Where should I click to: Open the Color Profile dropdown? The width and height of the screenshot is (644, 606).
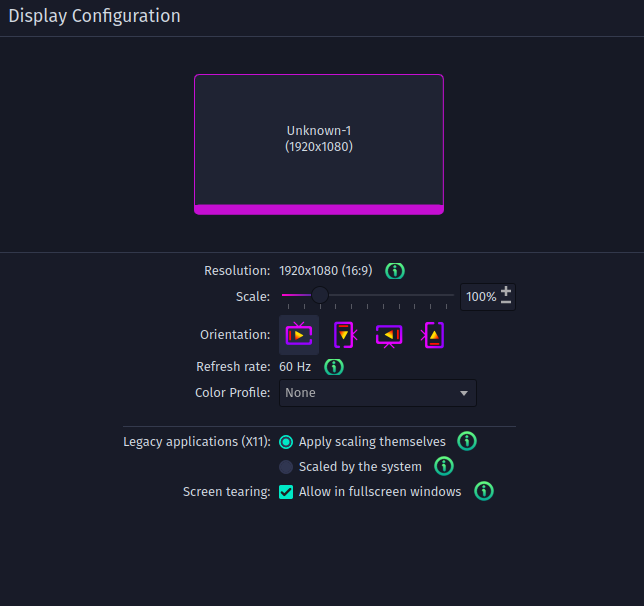(x=377, y=393)
